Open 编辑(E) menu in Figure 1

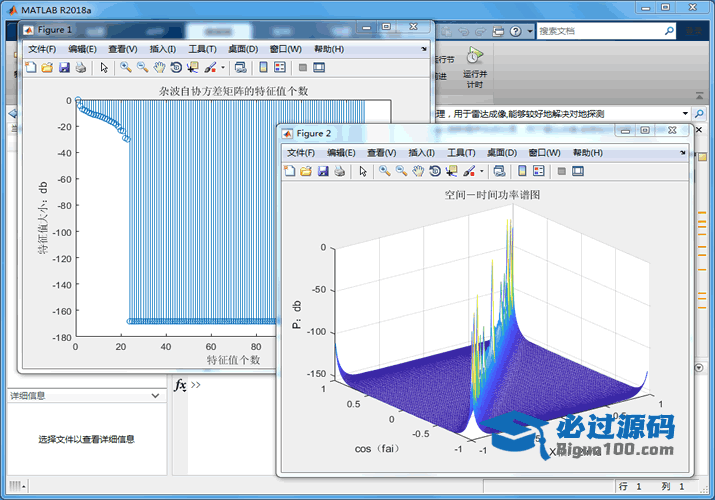[83, 49]
